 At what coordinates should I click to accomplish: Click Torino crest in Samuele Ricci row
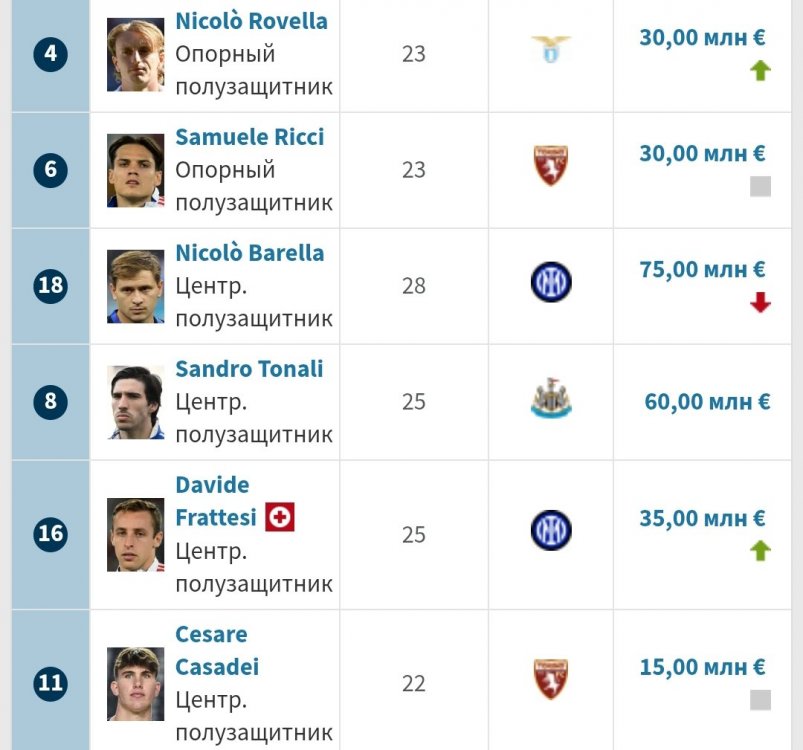(x=551, y=165)
